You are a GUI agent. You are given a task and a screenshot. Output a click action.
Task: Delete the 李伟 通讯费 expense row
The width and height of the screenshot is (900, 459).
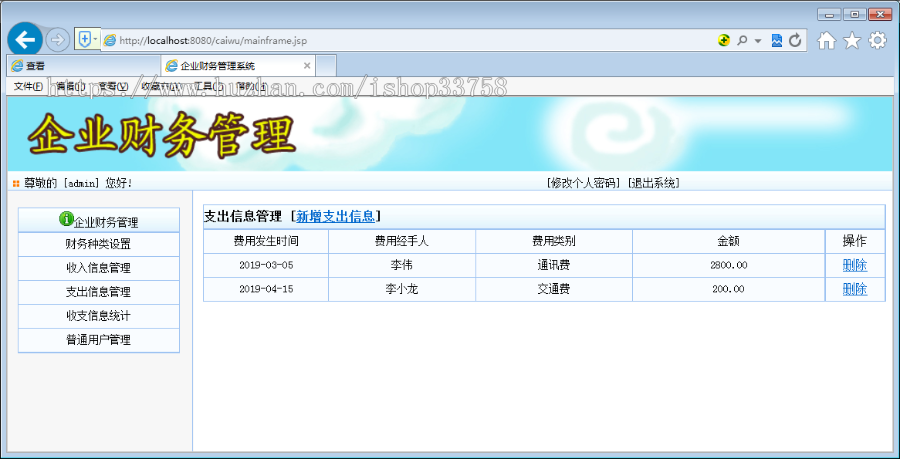click(x=855, y=266)
